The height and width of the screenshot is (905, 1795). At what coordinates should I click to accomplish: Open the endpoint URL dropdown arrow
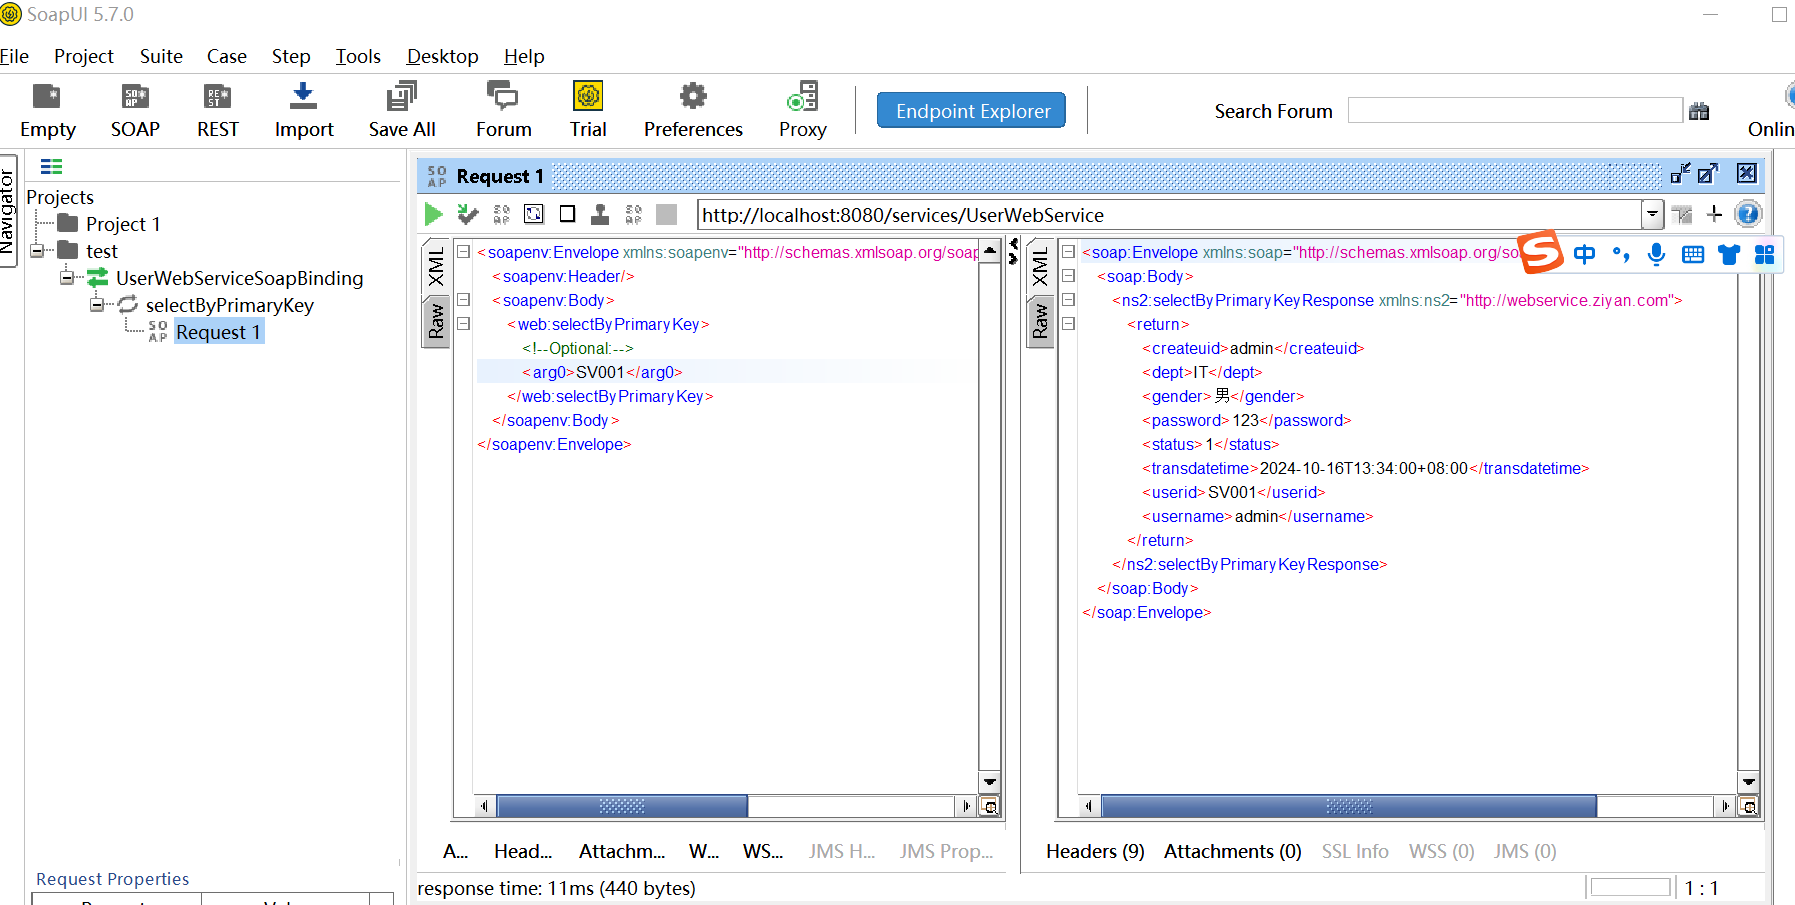1652,214
